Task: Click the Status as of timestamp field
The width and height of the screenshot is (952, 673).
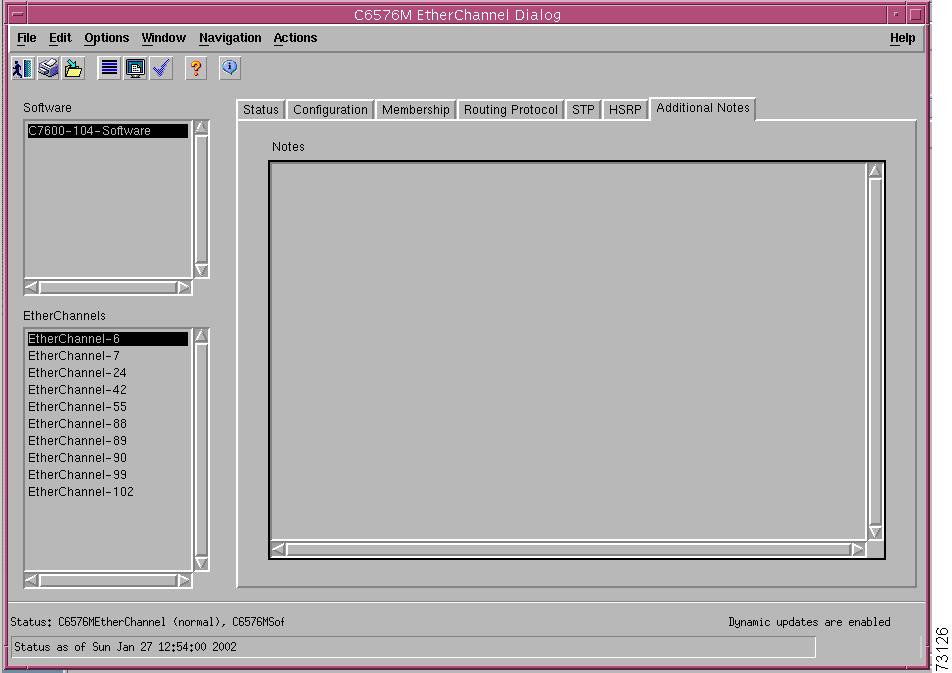Action: tap(413, 647)
